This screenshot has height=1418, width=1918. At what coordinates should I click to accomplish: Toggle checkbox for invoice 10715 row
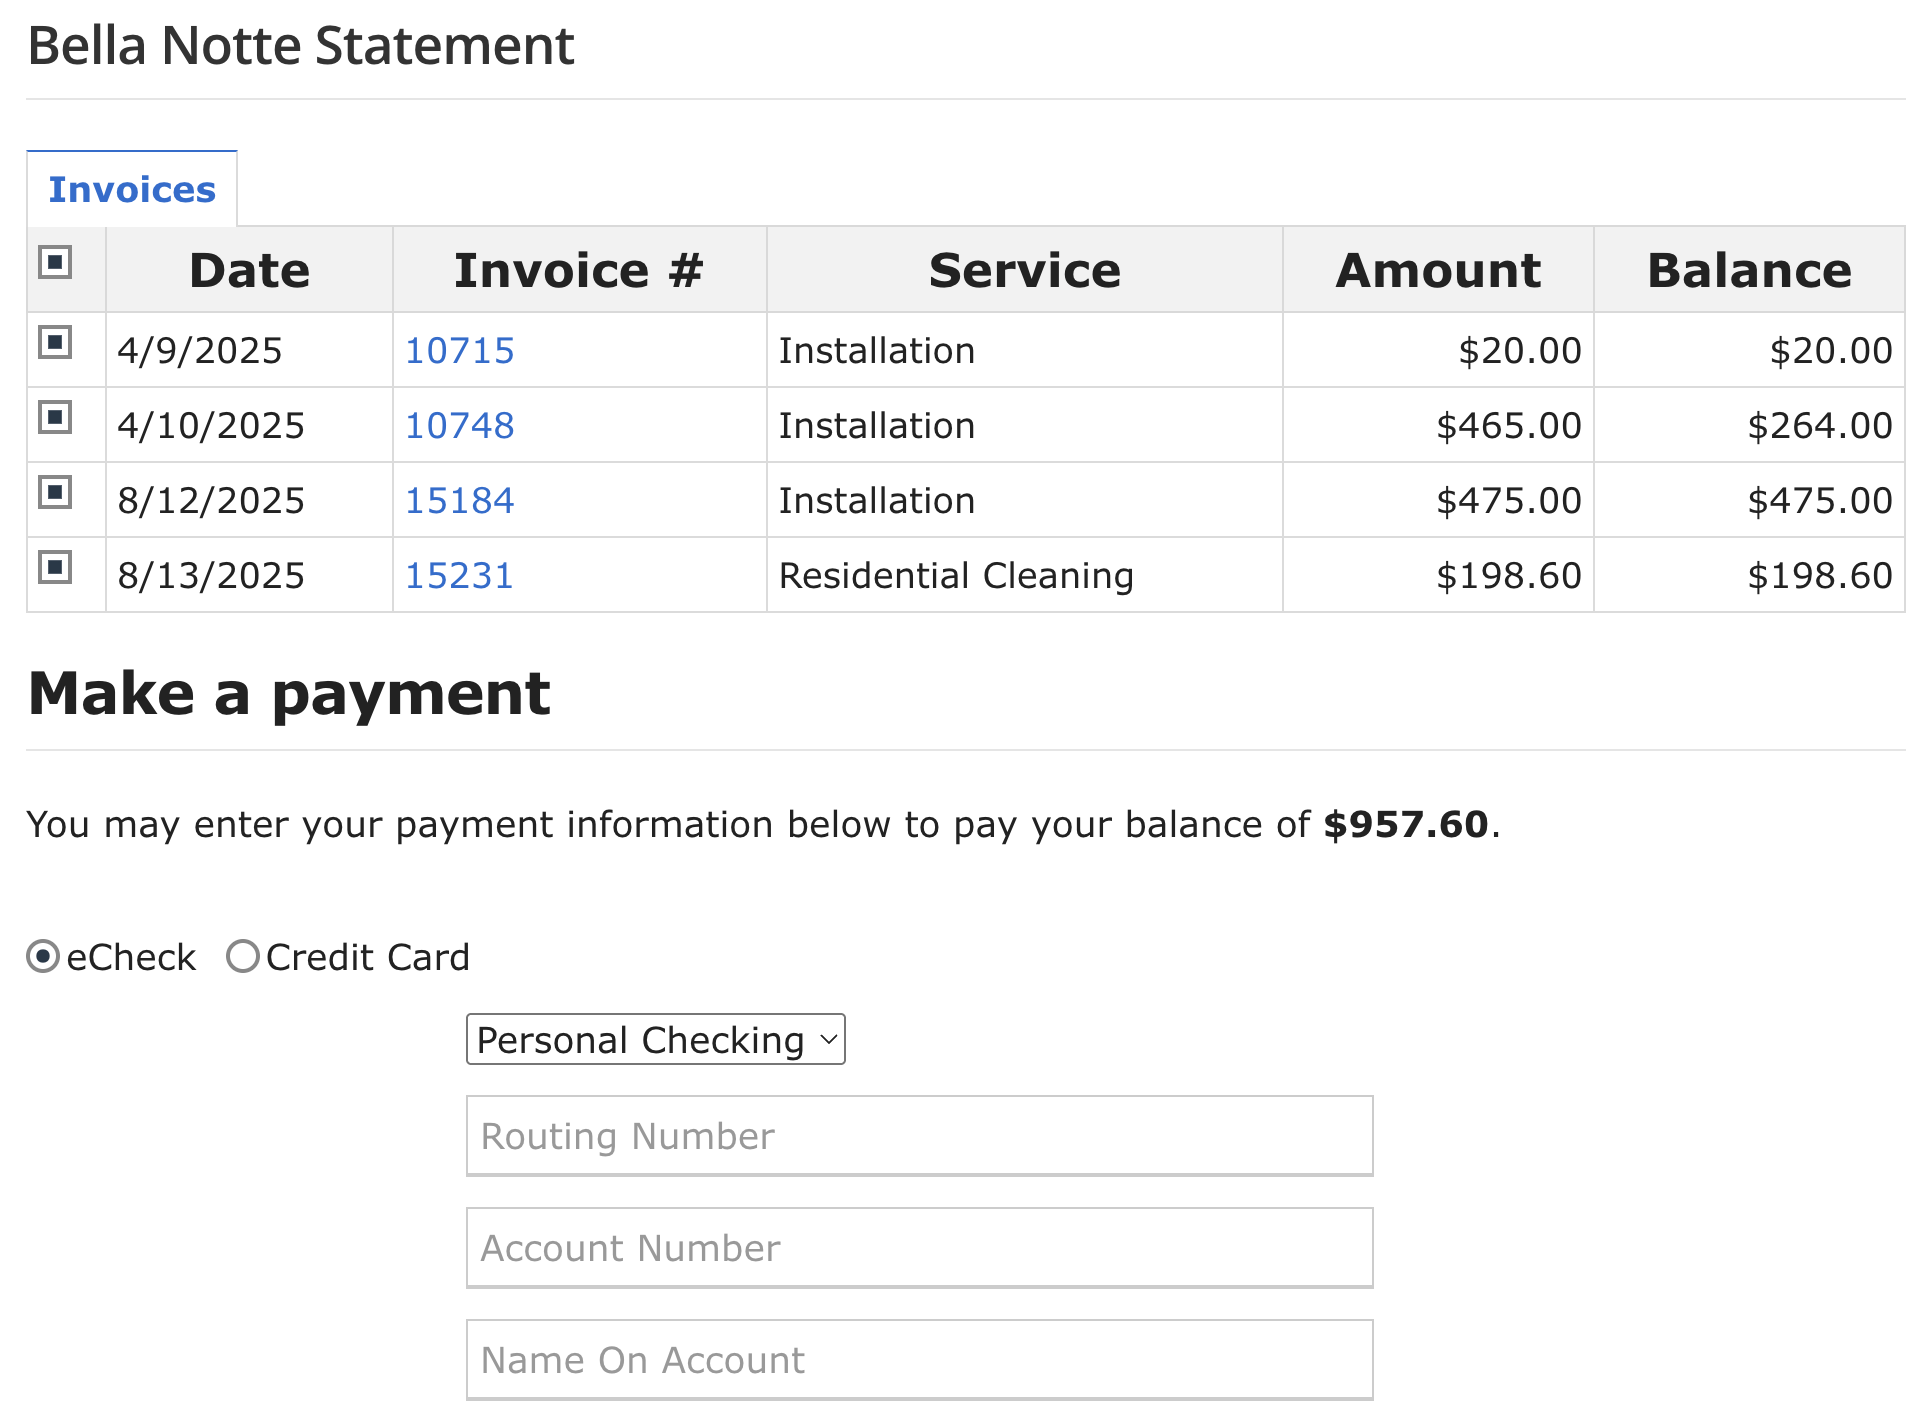(55, 343)
